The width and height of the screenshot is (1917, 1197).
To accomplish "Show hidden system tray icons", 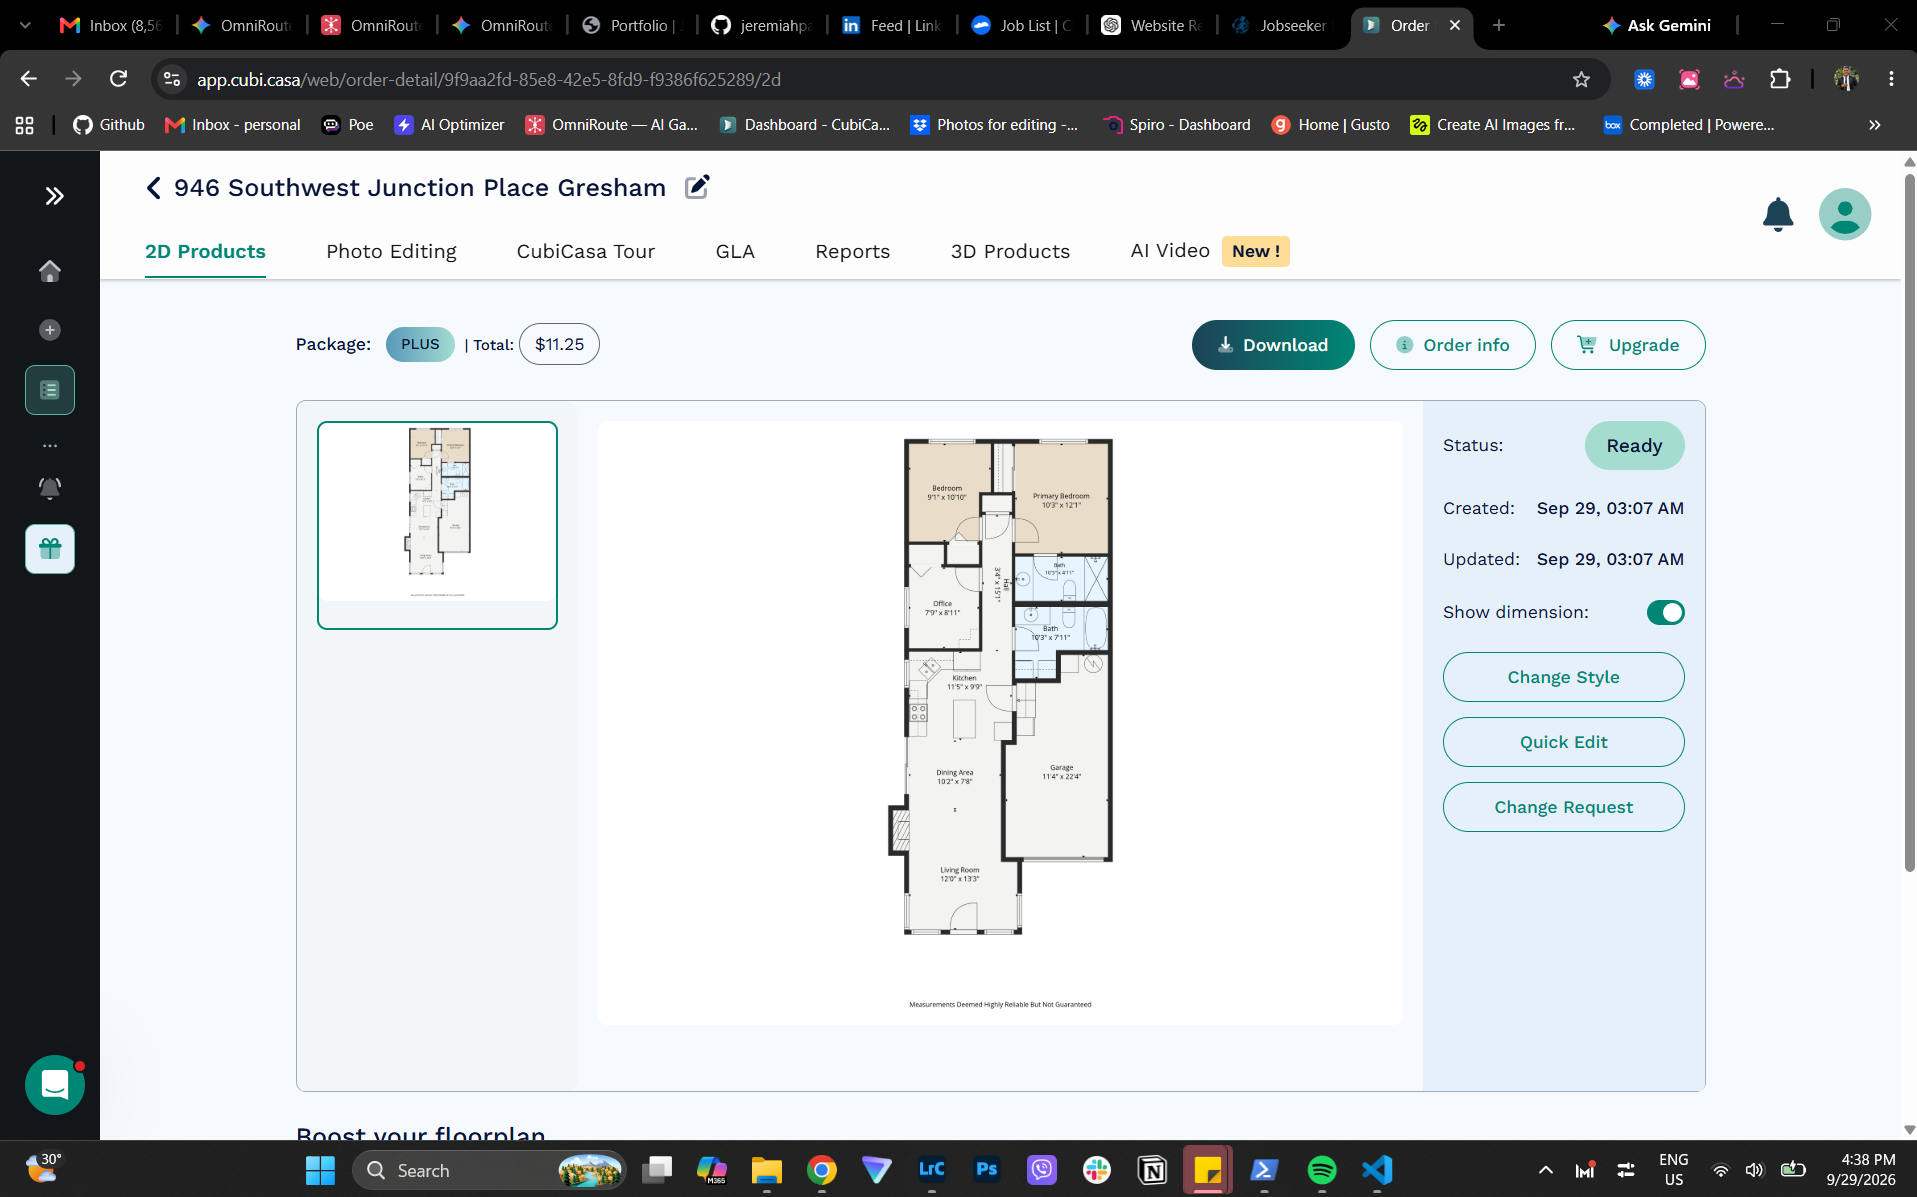I will pyautogui.click(x=1545, y=1169).
